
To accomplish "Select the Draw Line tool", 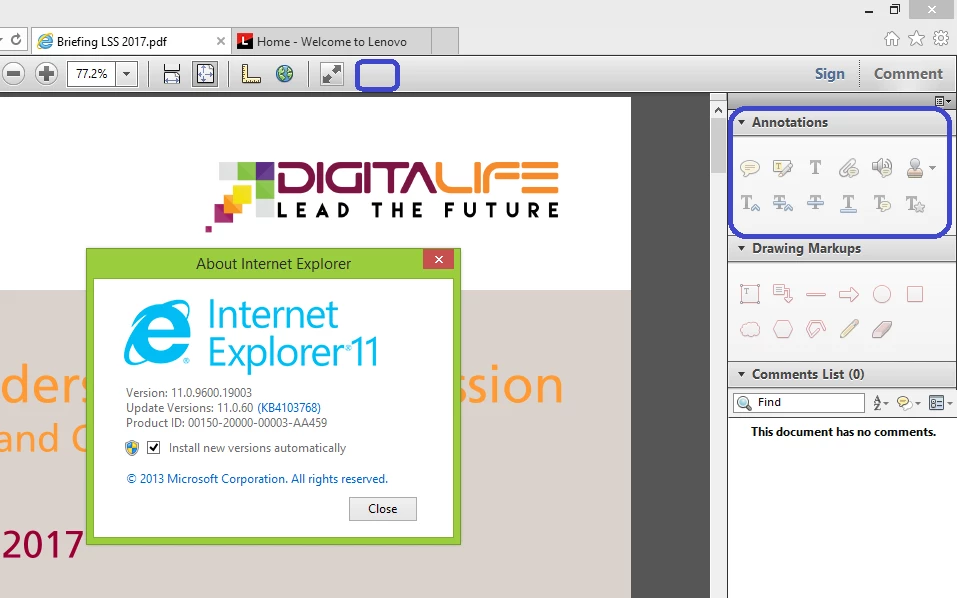I will coord(815,294).
